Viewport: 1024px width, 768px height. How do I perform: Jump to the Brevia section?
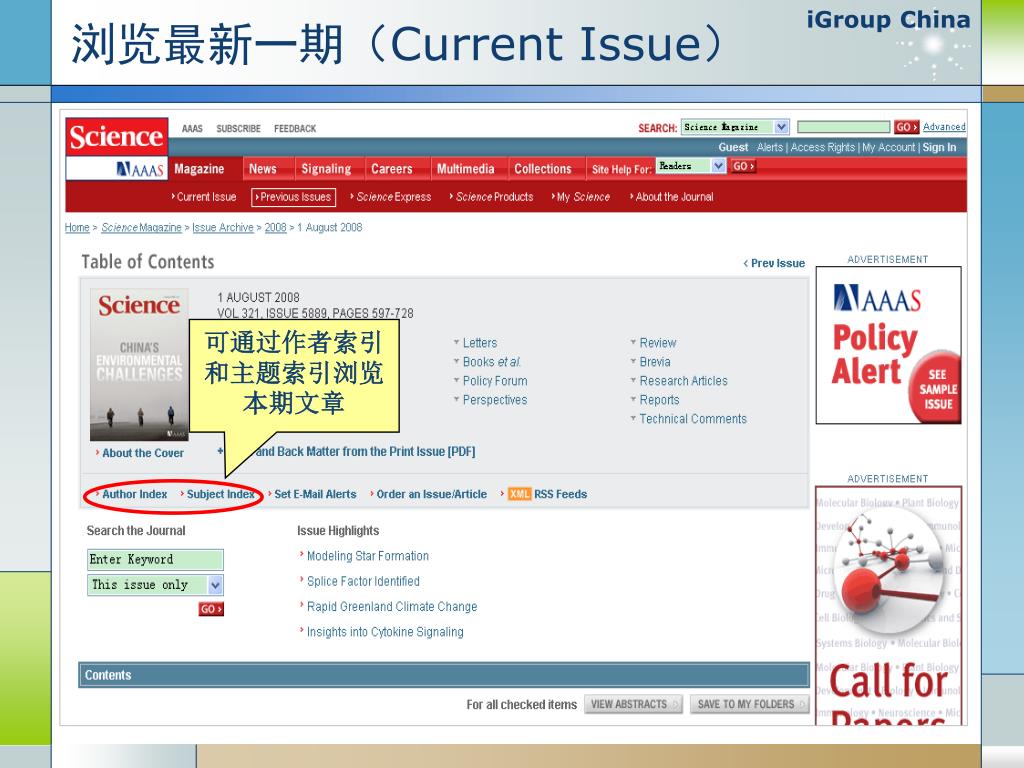[x=654, y=362]
